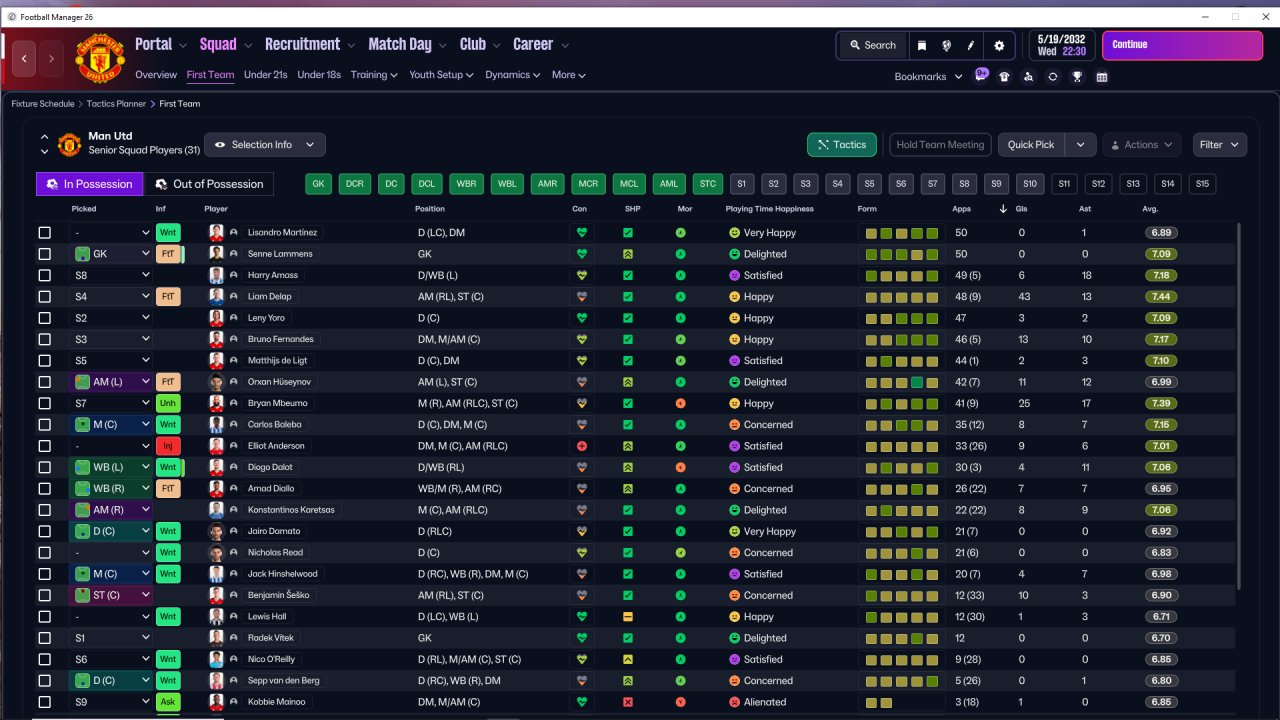Open the pencil notes icon
Image resolution: width=1280 pixels, height=720 pixels.
coord(971,45)
